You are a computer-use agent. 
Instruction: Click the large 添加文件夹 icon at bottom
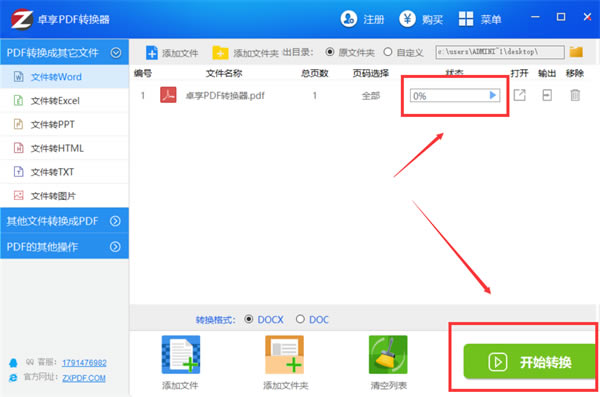(x=284, y=355)
